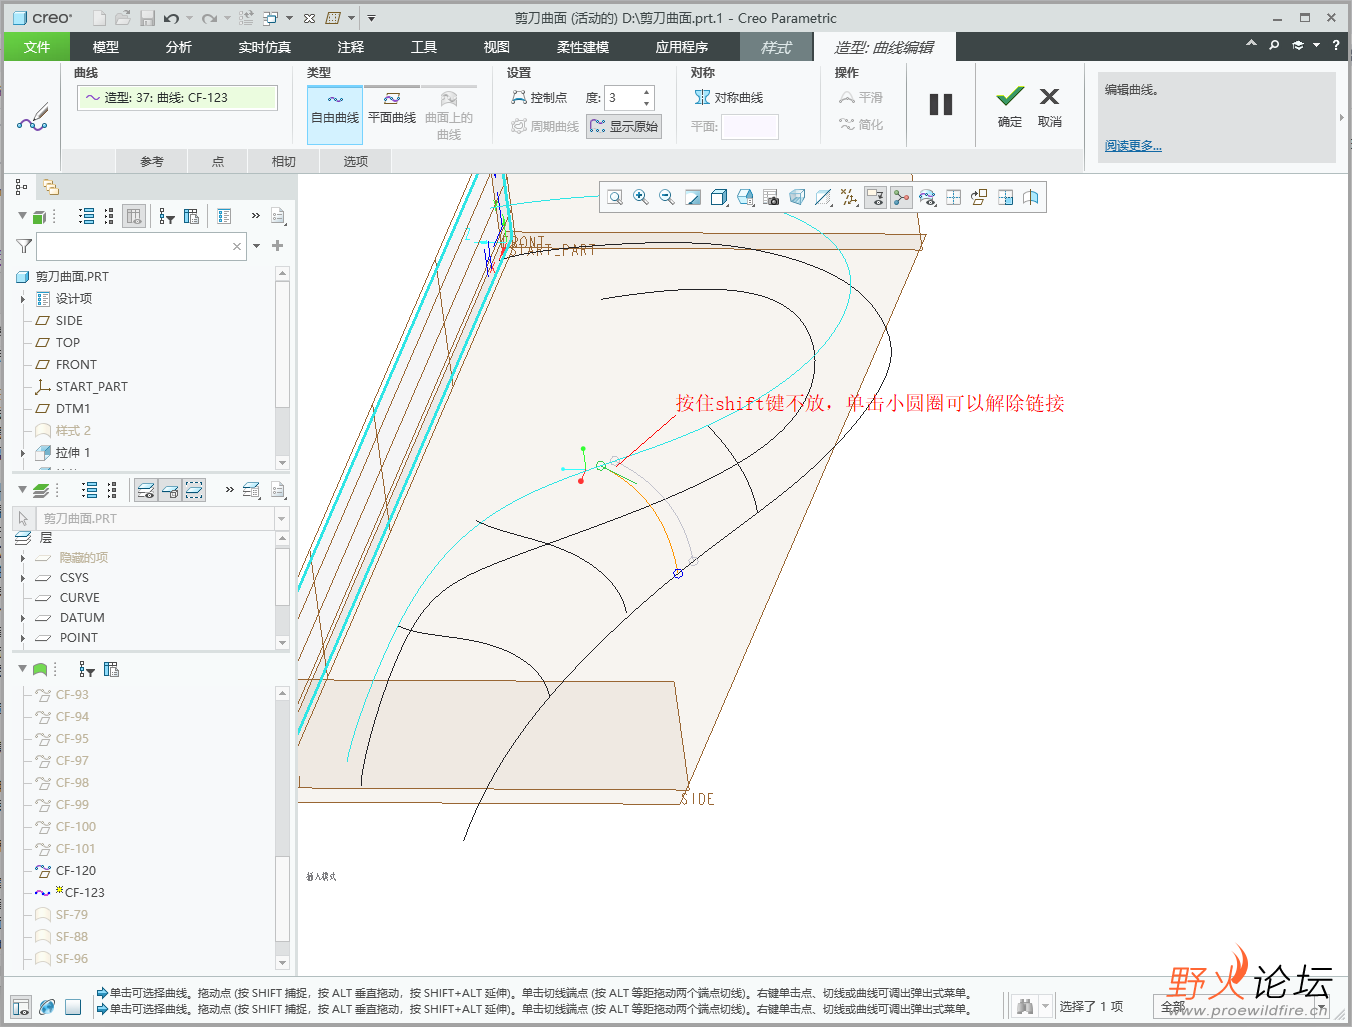Open the 参考 dashboard tab
Viewport: 1352px width, 1027px height.
click(152, 161)
